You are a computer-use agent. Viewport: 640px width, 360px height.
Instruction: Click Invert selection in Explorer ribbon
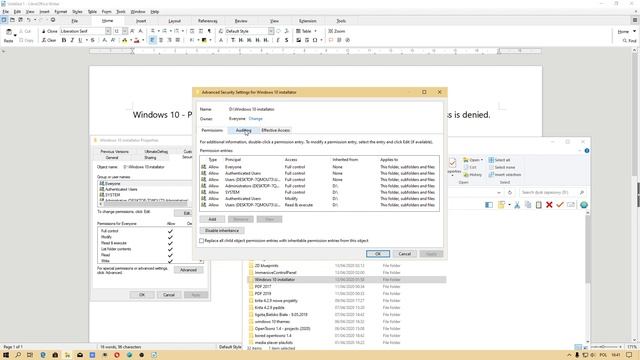[504, 175]
